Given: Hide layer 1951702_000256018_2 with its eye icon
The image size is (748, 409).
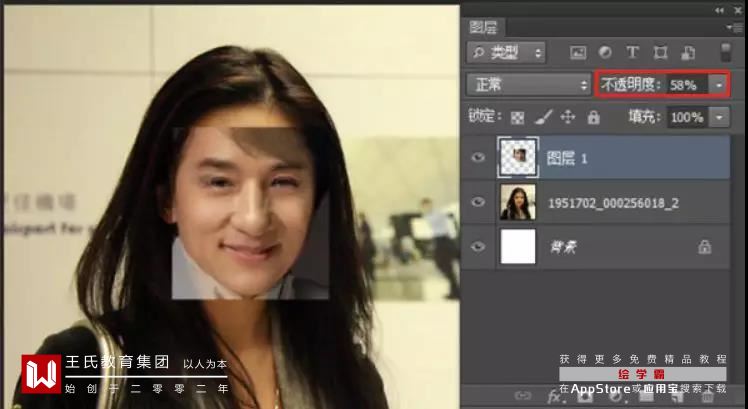Looking at the screenshot, I should 478,202.
